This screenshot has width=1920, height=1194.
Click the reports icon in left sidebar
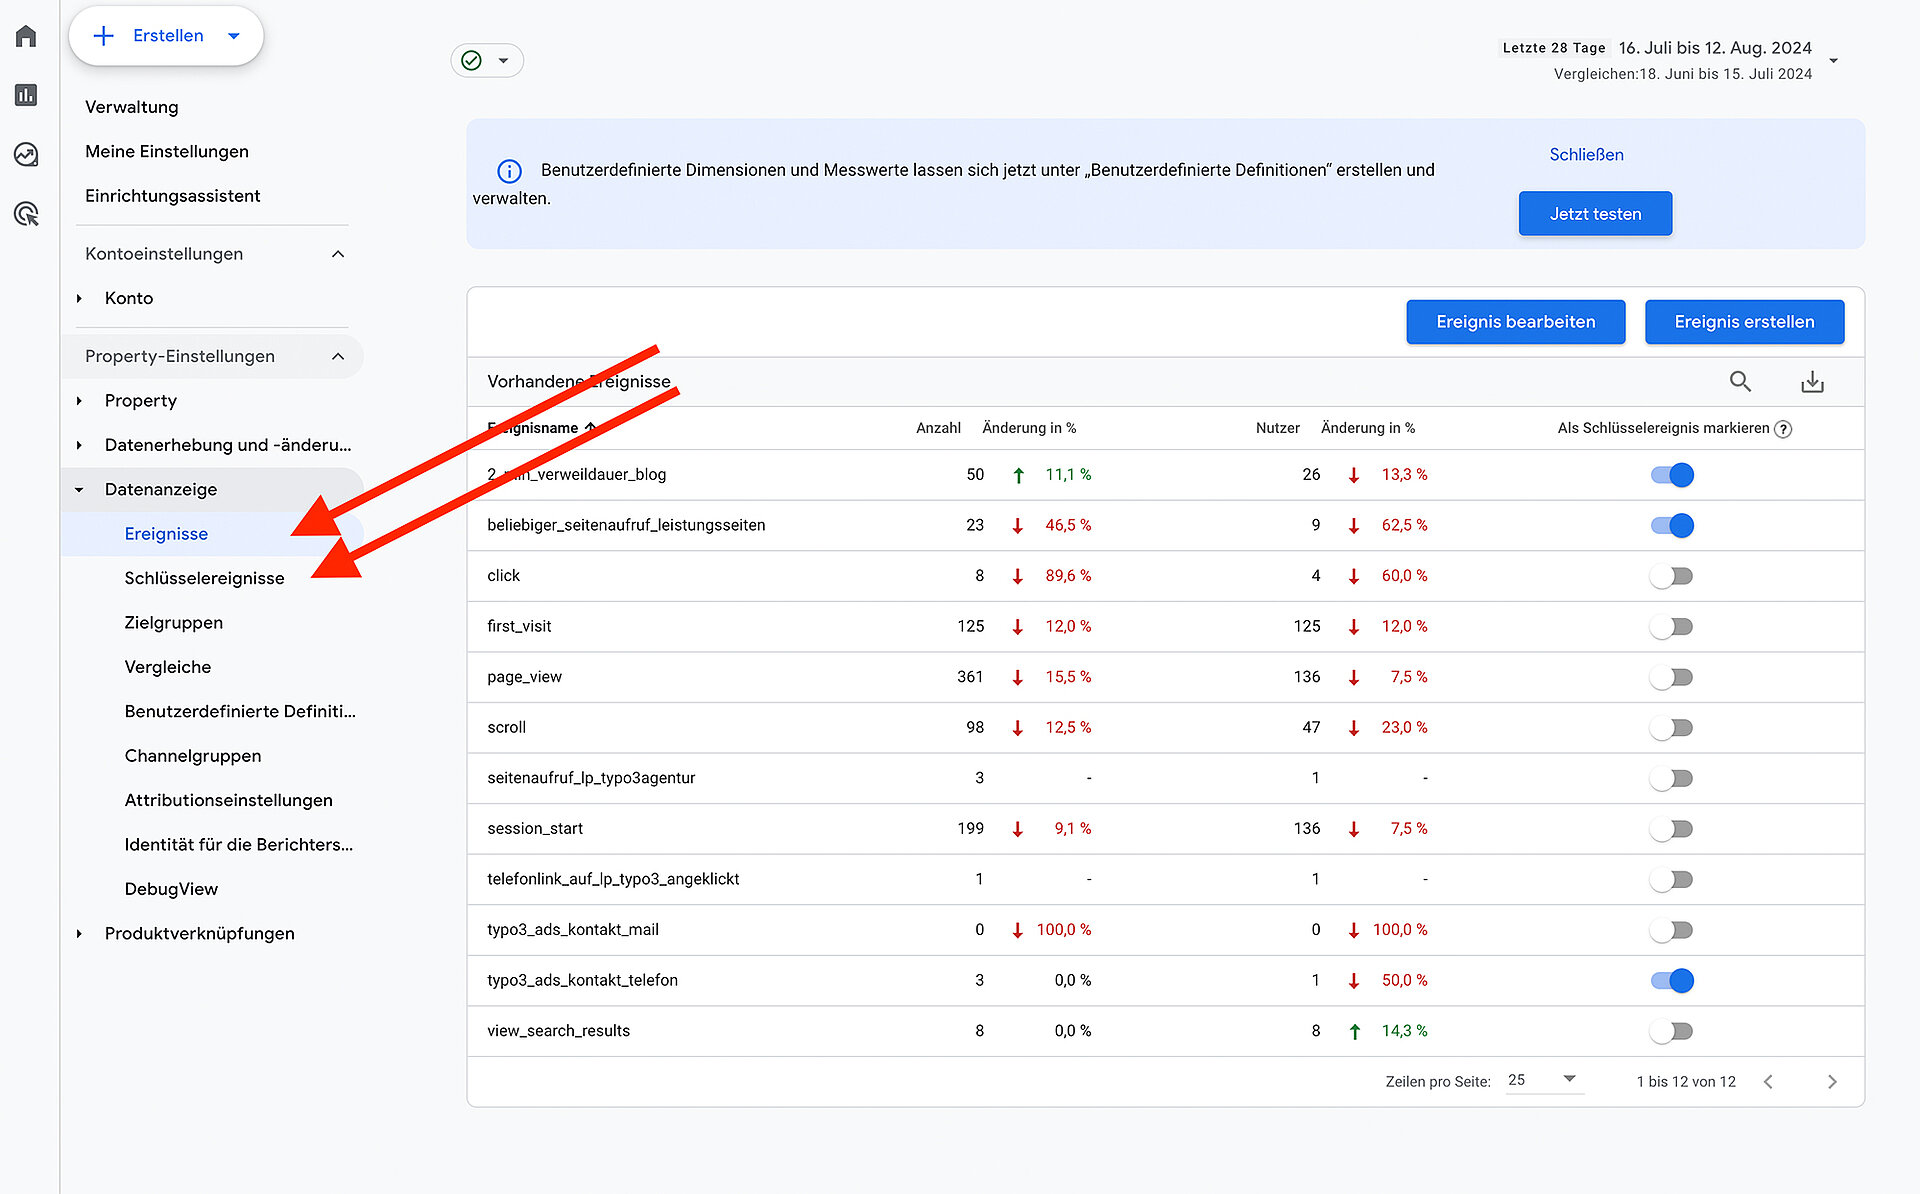(28, 95)
